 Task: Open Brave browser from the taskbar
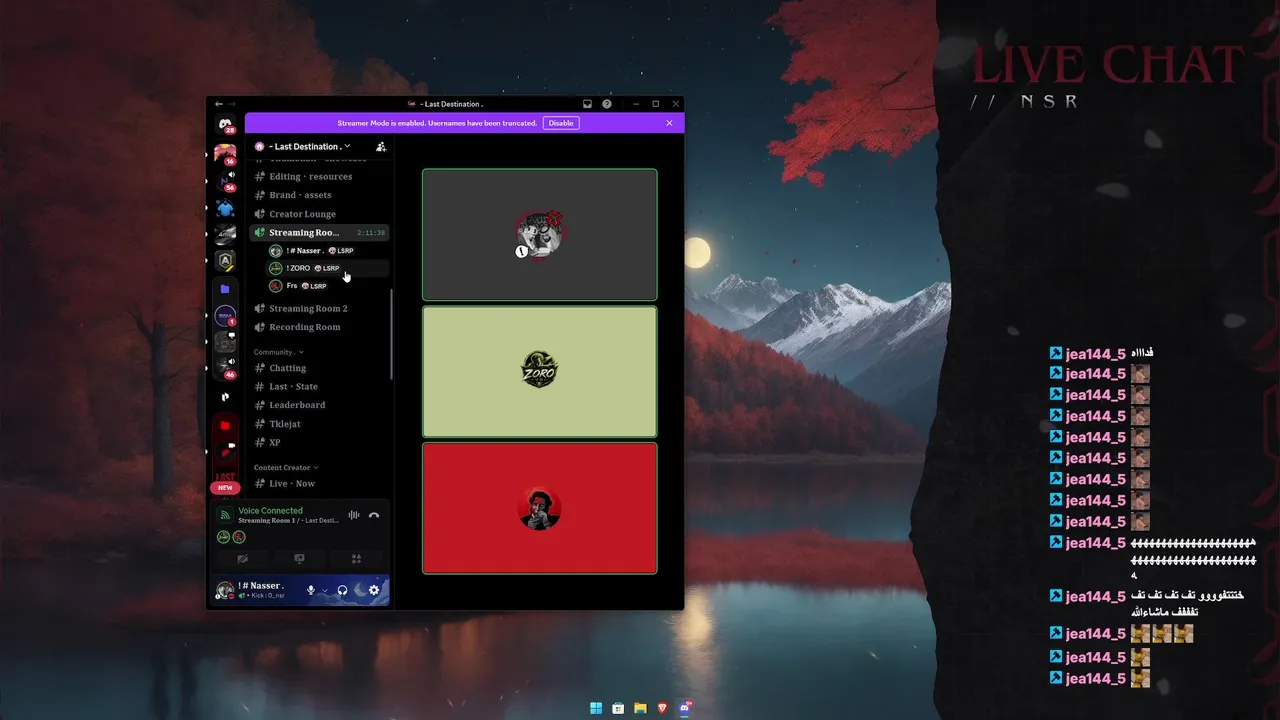click(662, 708)
